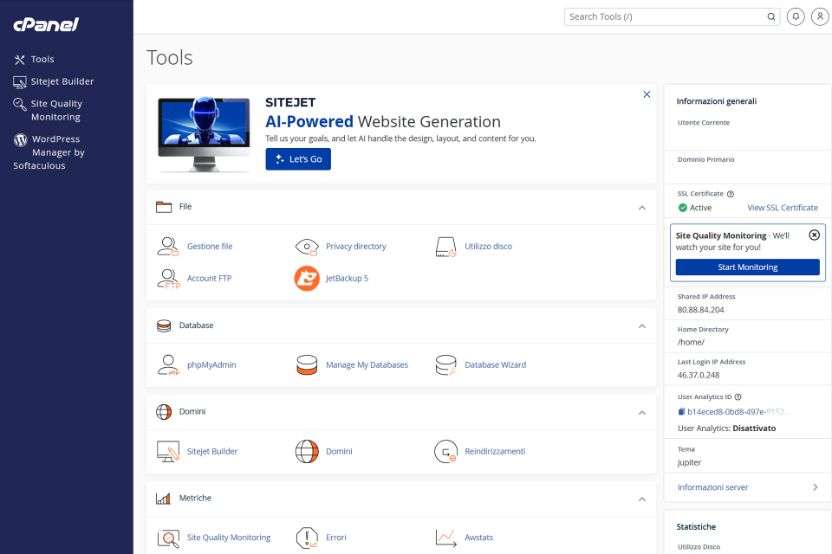Collapse the Domini section
The image size is (832, 554).
coord(642,412)
